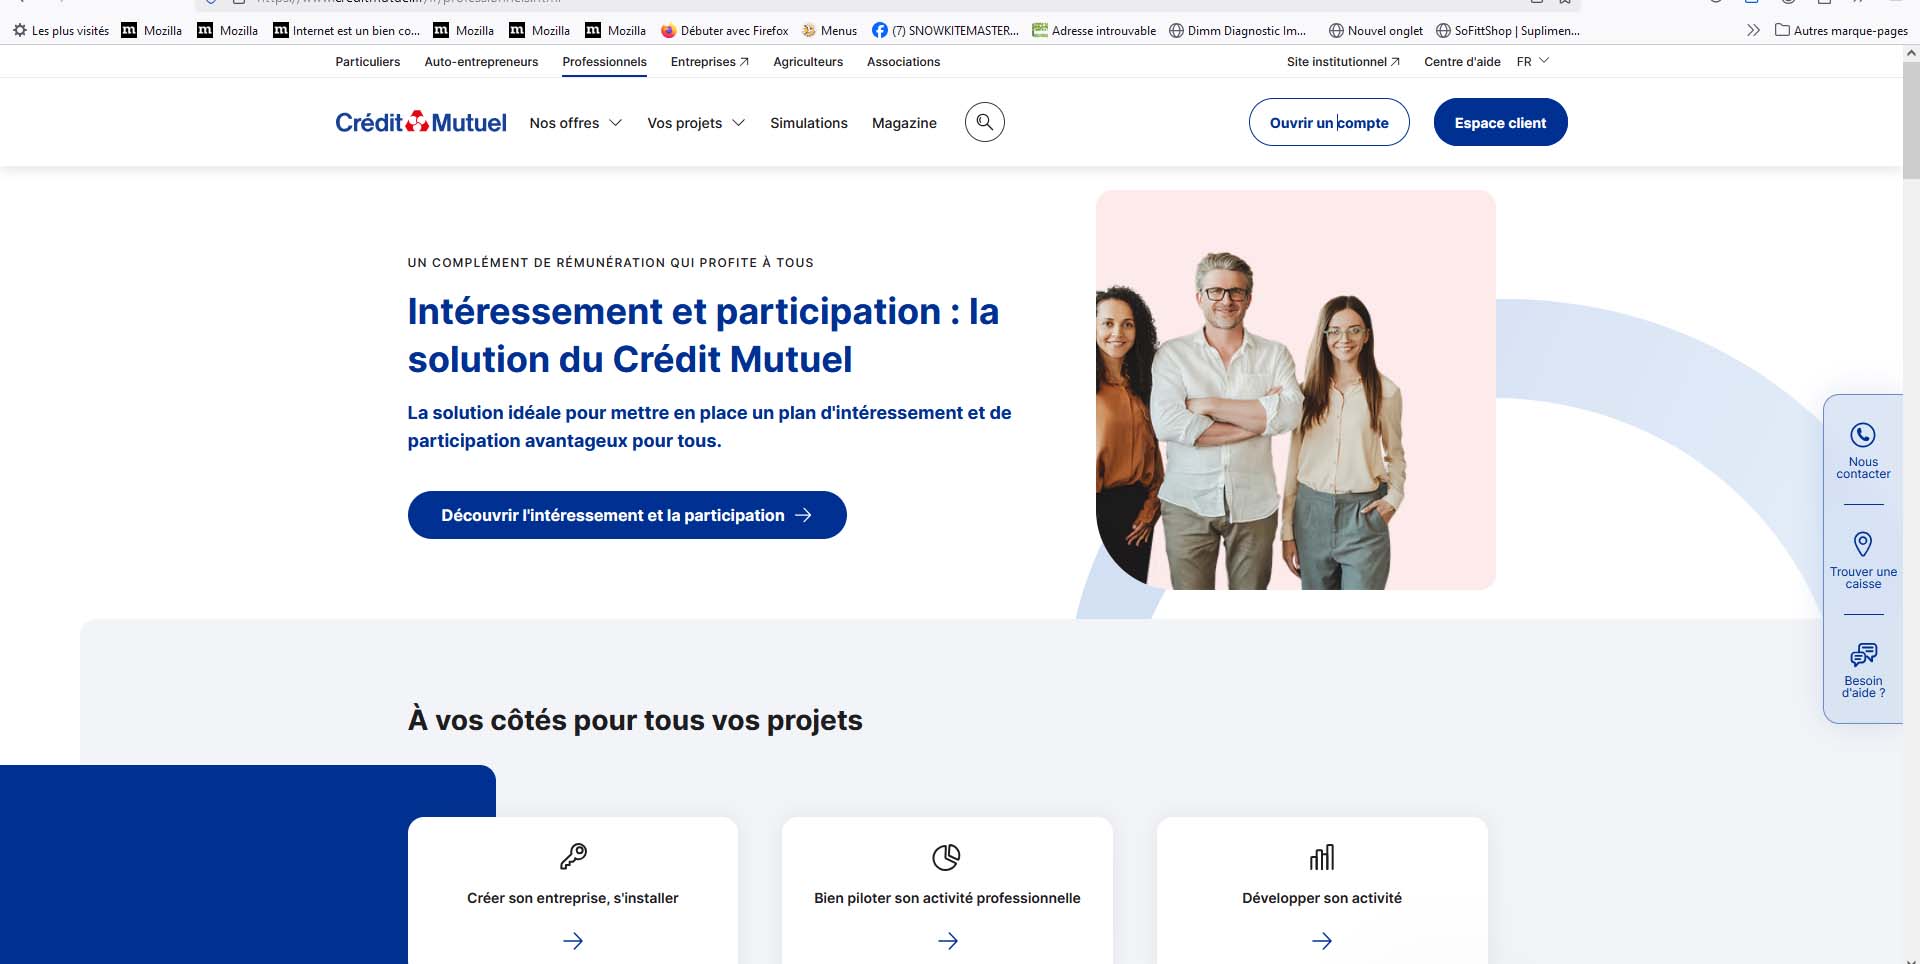This screenshot has width=1920, height=964.
Task: Open the Internet est un bien co... bookmark
Action: pyautogui.click(x=346, y=30)
